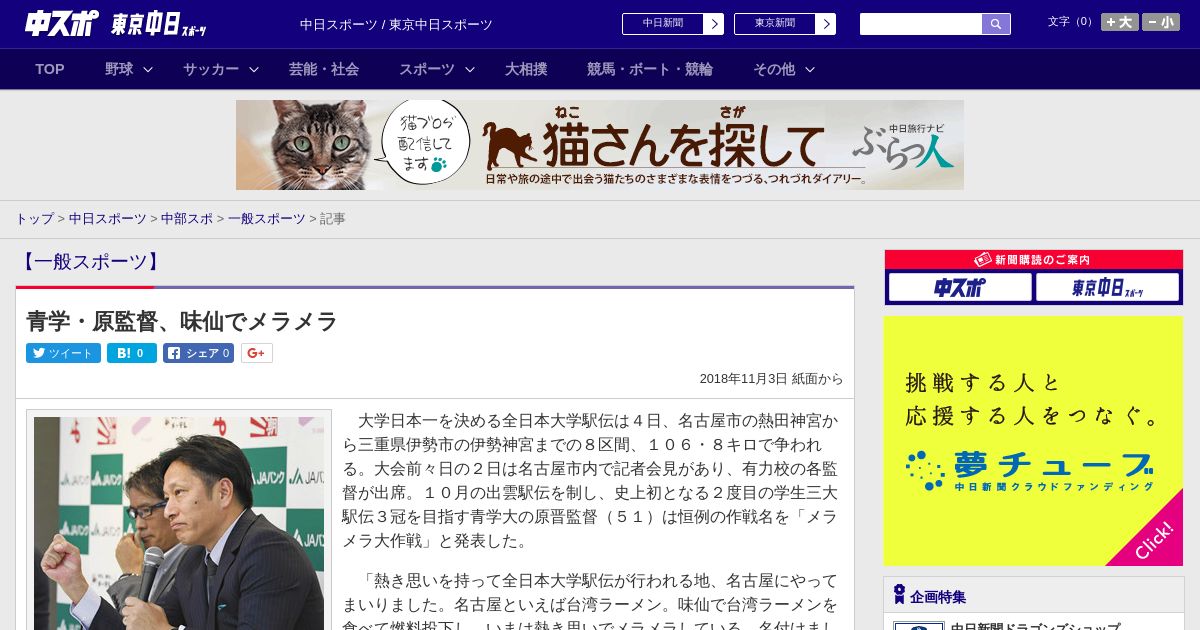Go to トップ breadcrumb link
Screen dimensions: 1200x630
(35, 219)
